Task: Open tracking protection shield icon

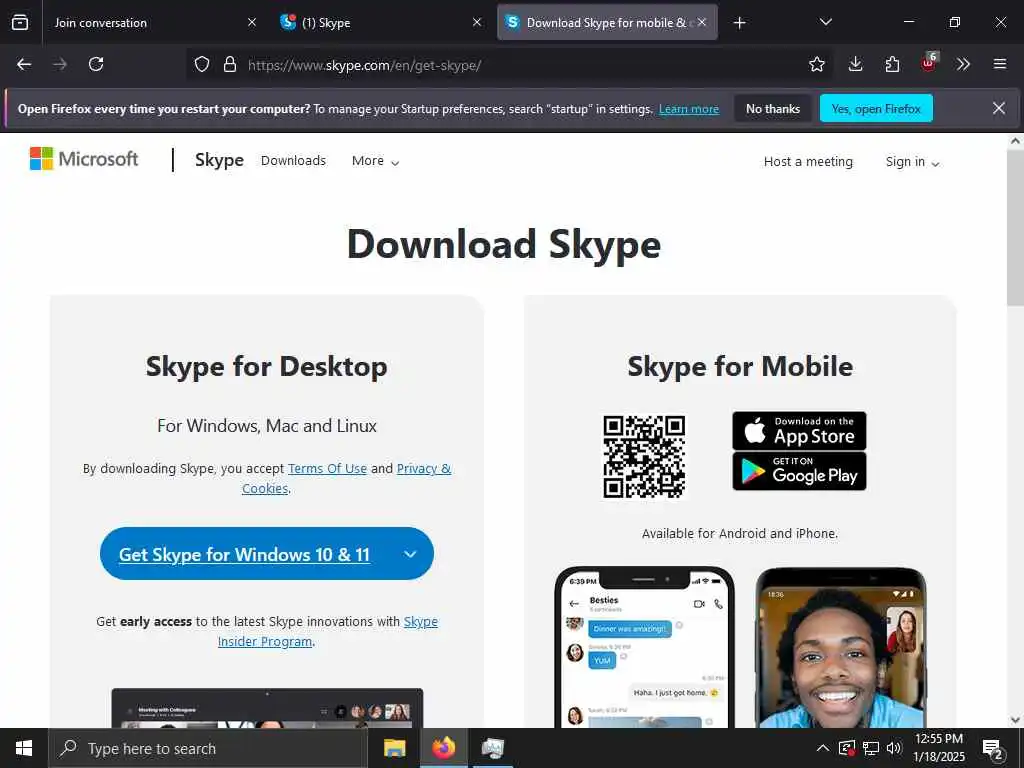Action: coord(202,64)
